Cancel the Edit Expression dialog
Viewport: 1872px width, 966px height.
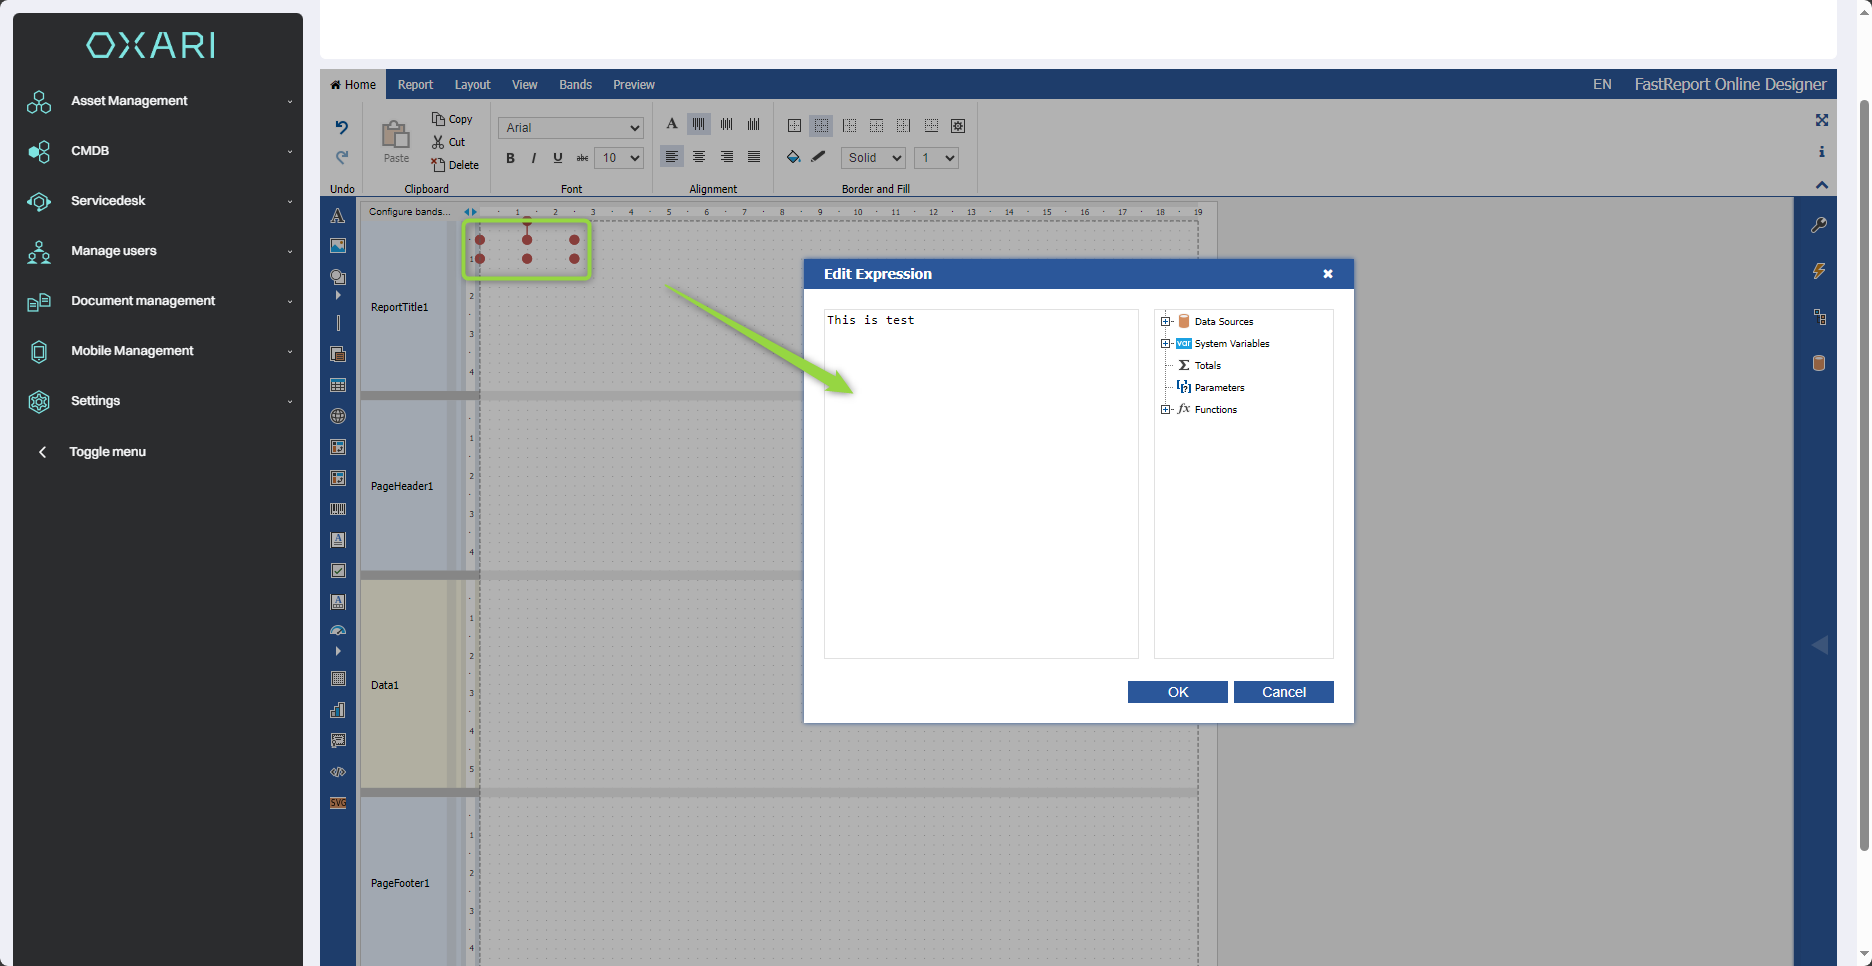(x=1283, y=692)
